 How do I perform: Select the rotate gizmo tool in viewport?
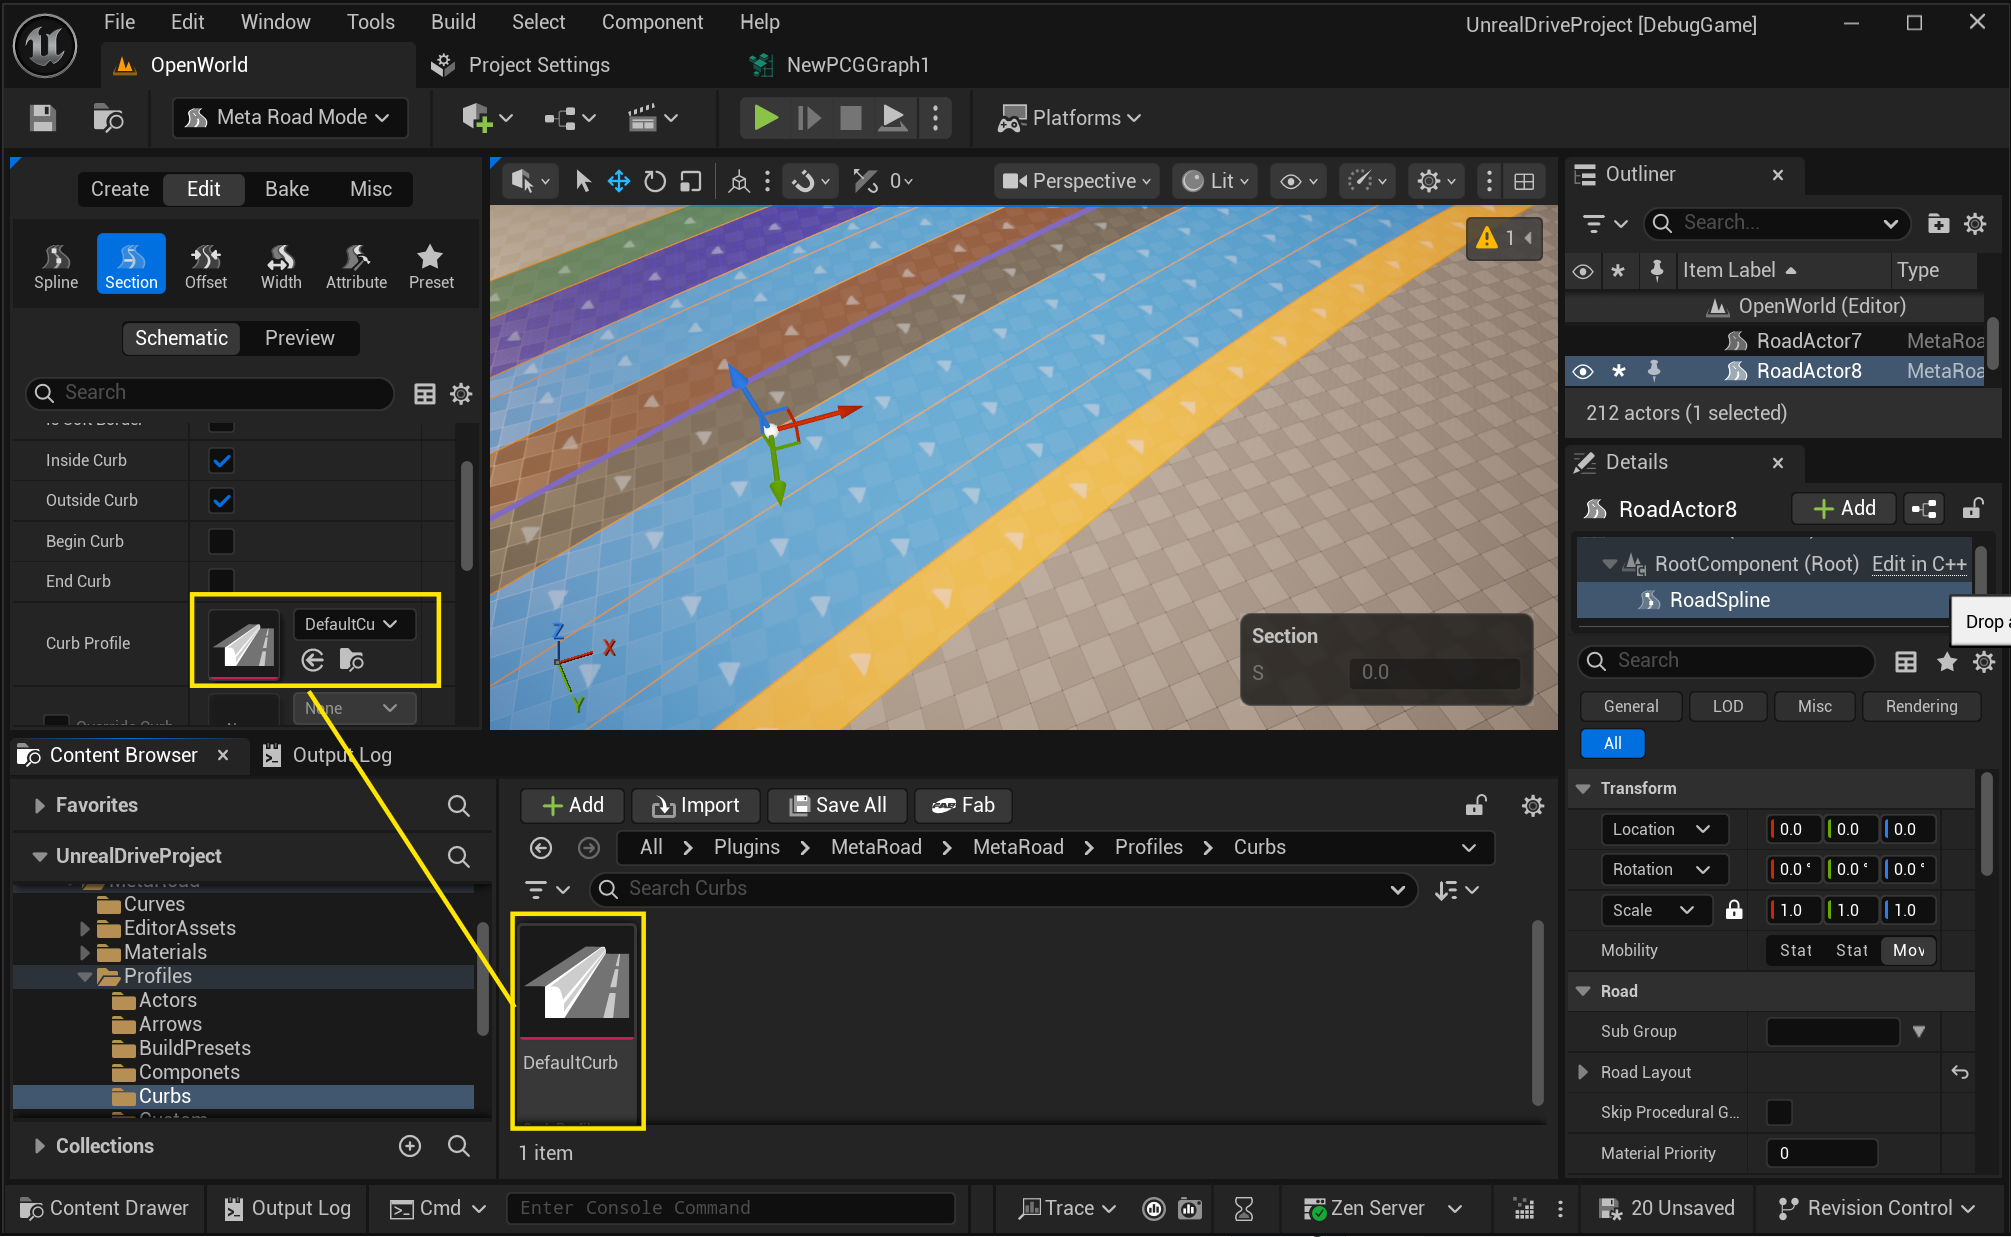click(x=654, y=181)
